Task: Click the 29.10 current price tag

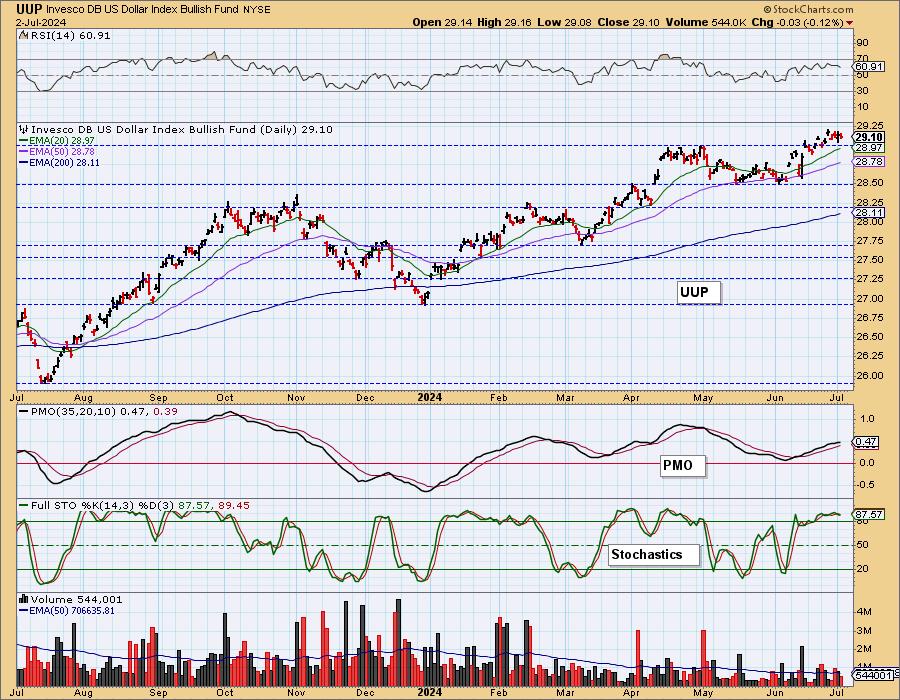Action: pos(868,137)
